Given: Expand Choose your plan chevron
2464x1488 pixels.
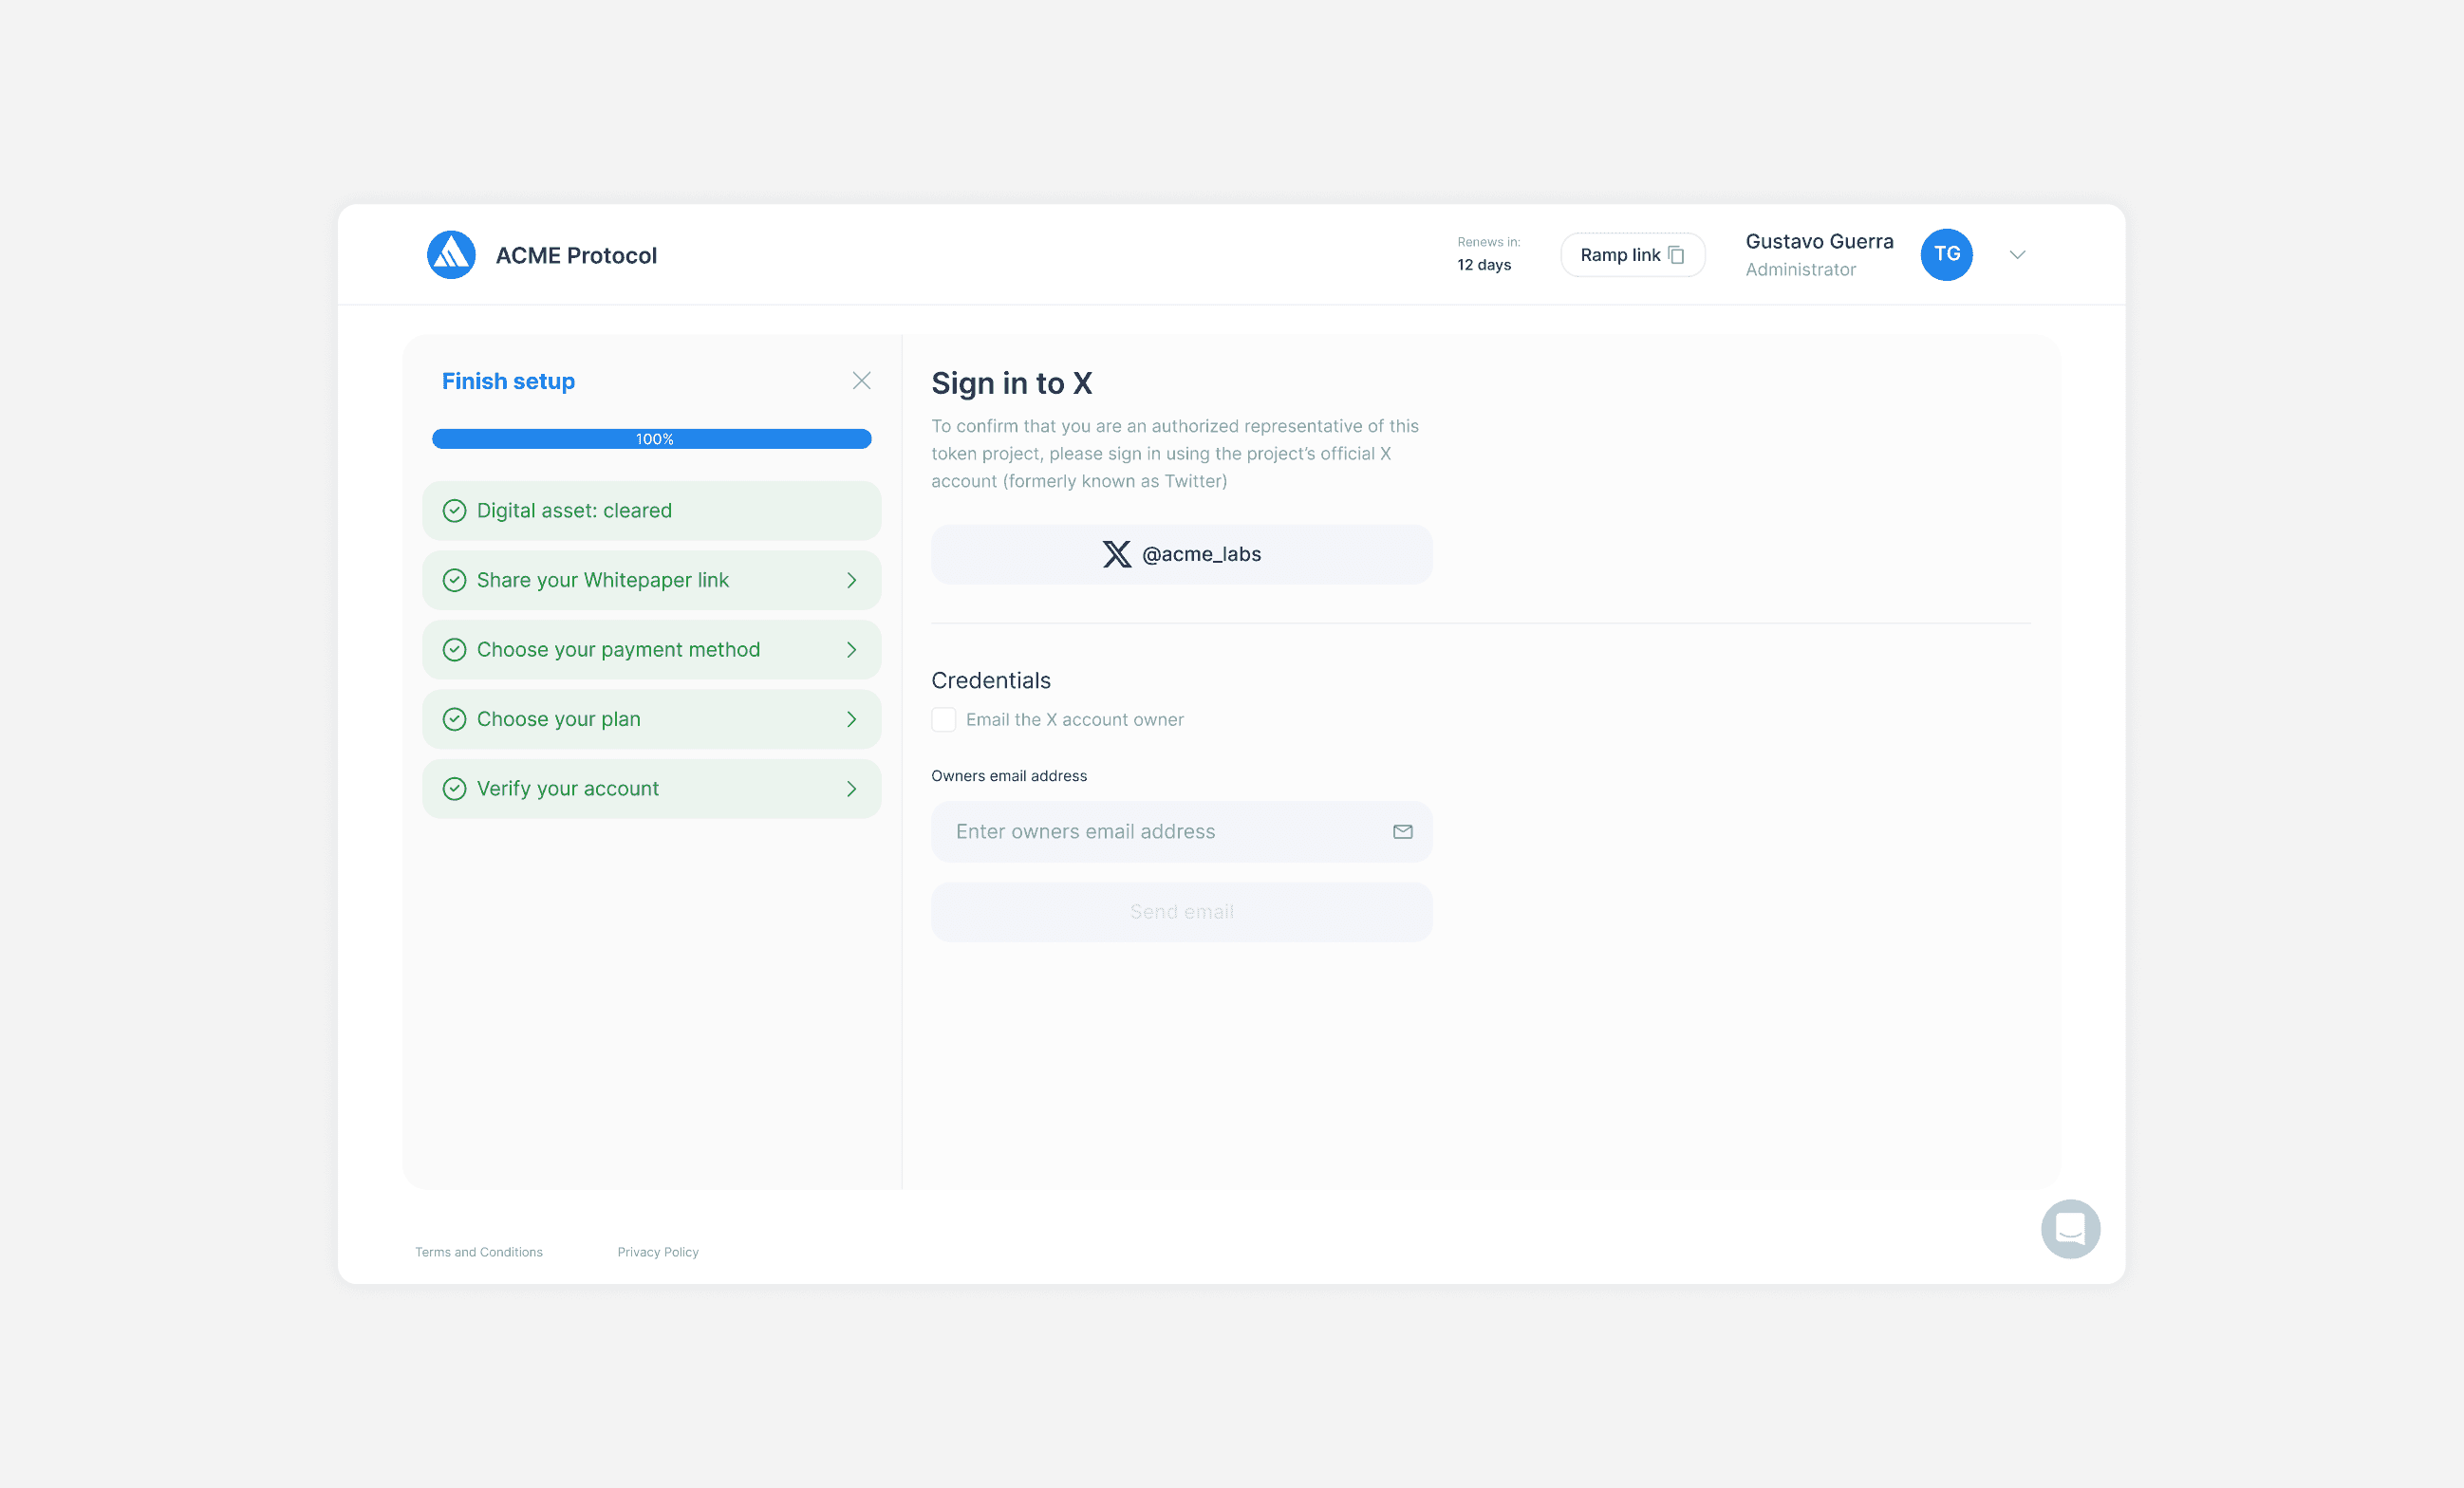Looking at the screenshot, I should (851, 720).
